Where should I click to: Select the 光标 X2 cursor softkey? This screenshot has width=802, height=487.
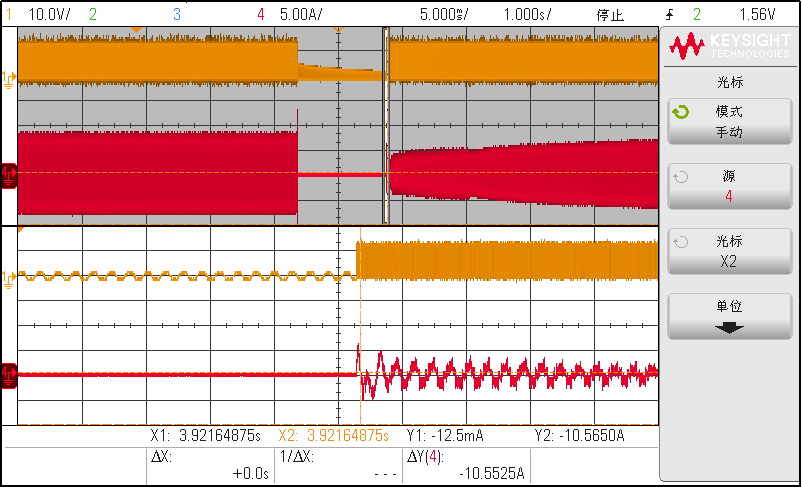click(729, 251)
